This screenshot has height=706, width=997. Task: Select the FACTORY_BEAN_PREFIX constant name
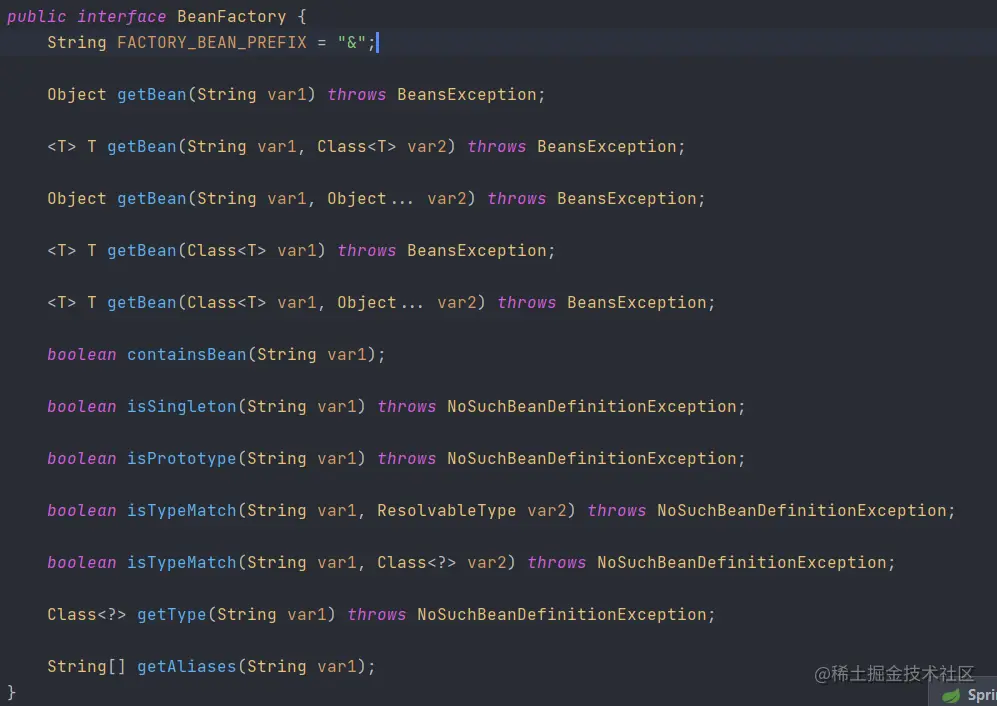(x=212, y=43)
